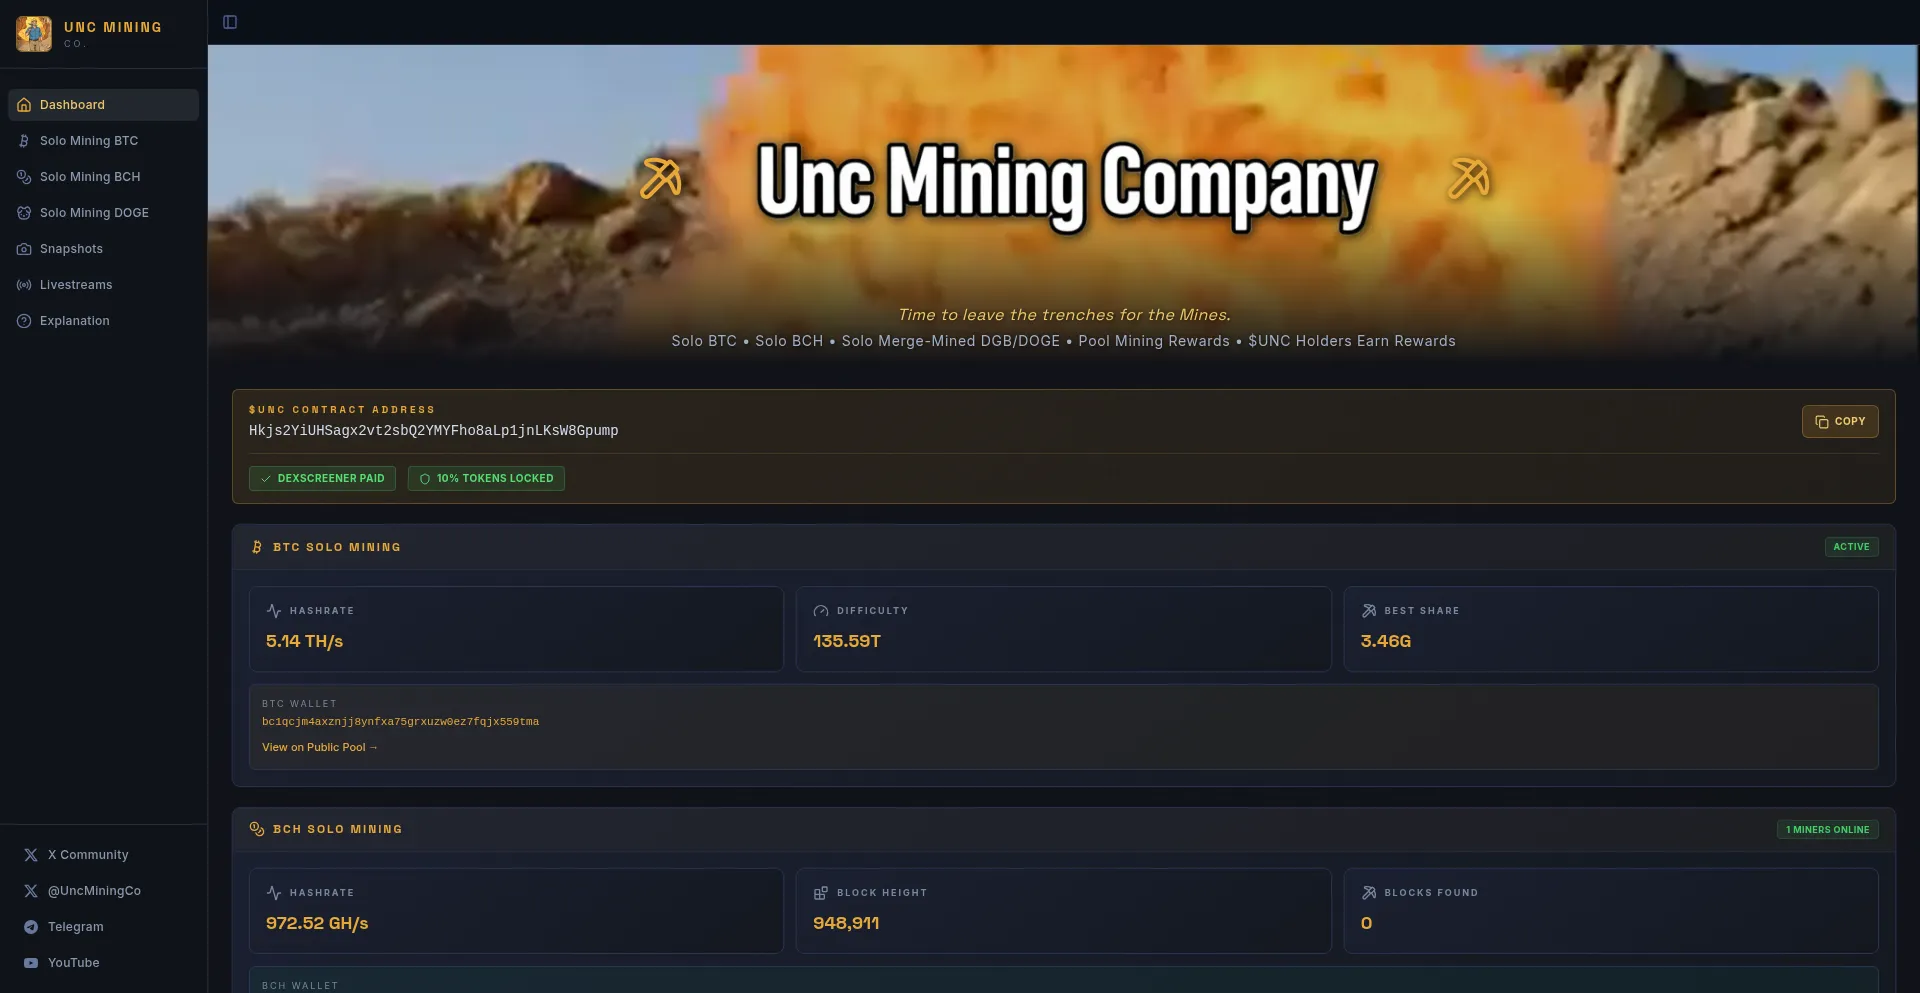1920x993 pixels.
Task: Click the 135.59T difficulty value
Action: pyautogui.click(x=847, y=642)
